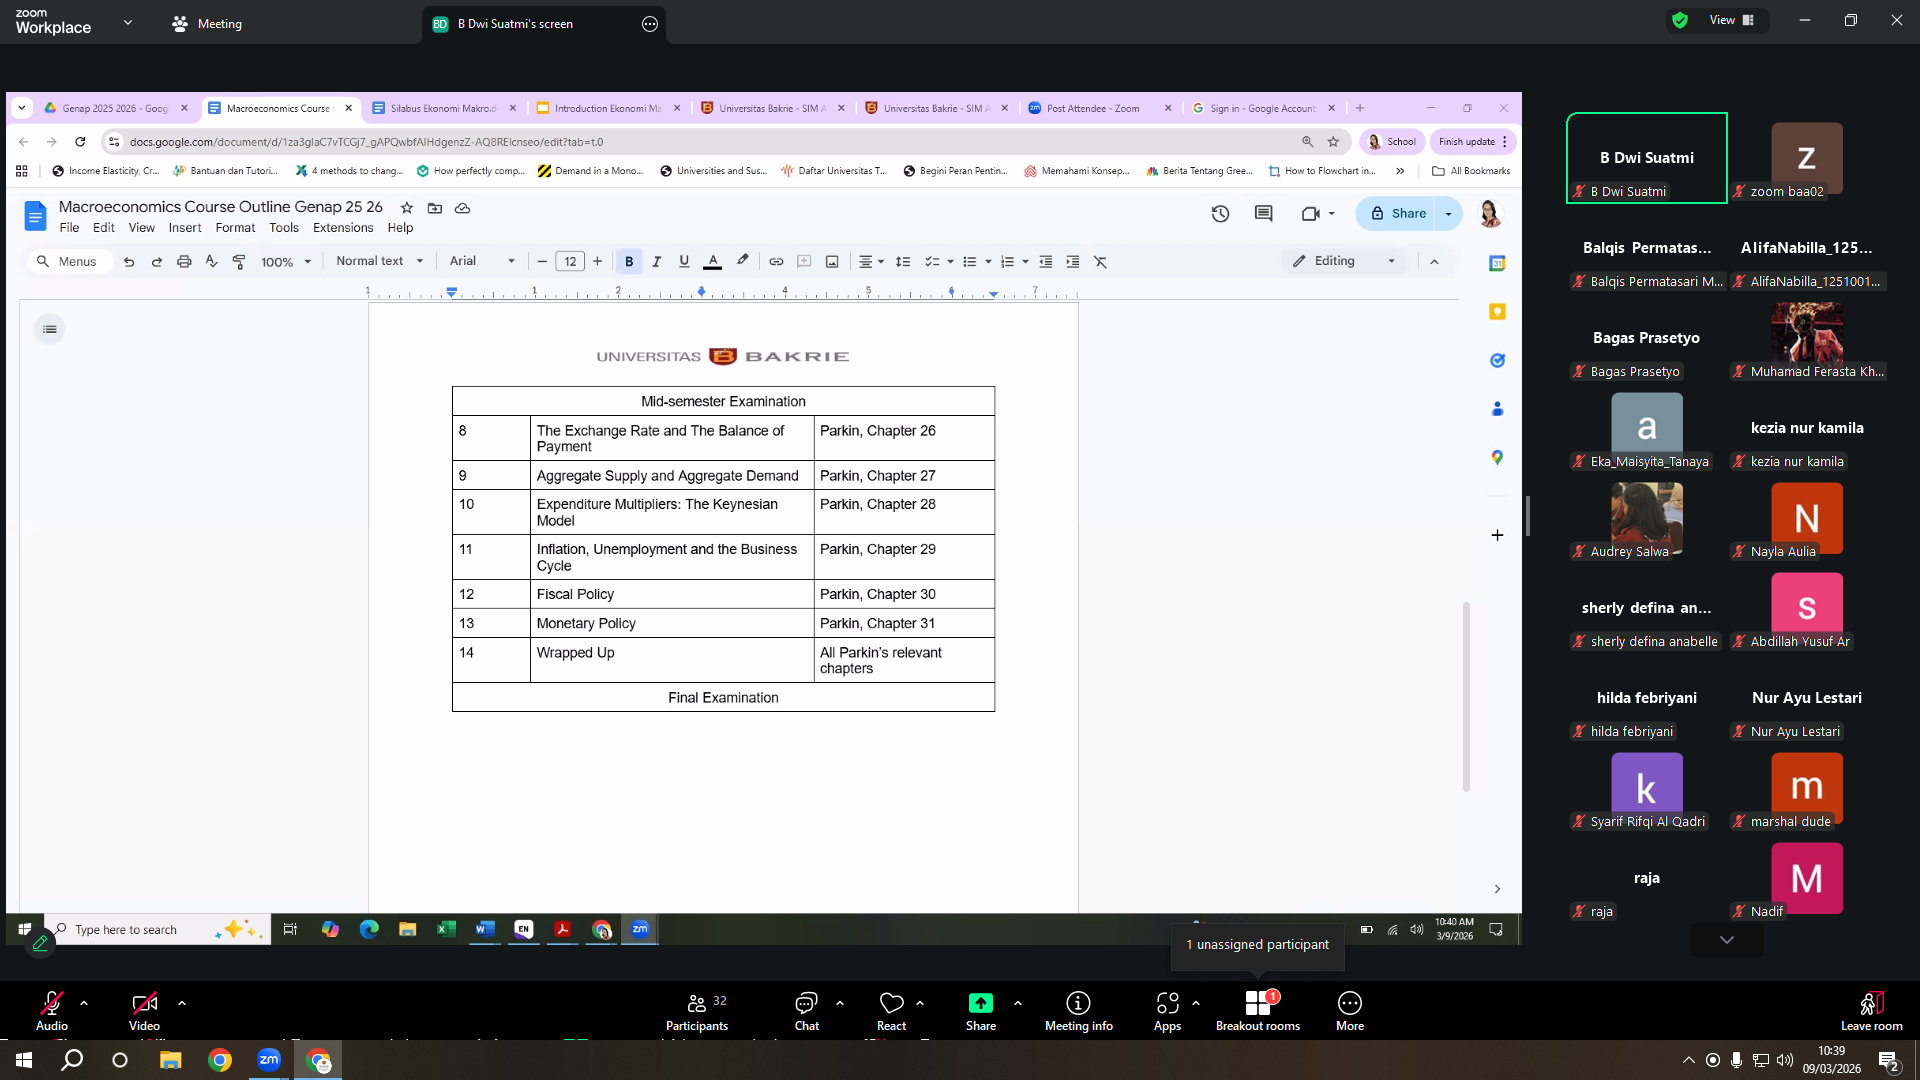This screenshot has height=1080, width=1920.
Task: Open the Meeting info panel
Action: click(x=1078, y=1011)
